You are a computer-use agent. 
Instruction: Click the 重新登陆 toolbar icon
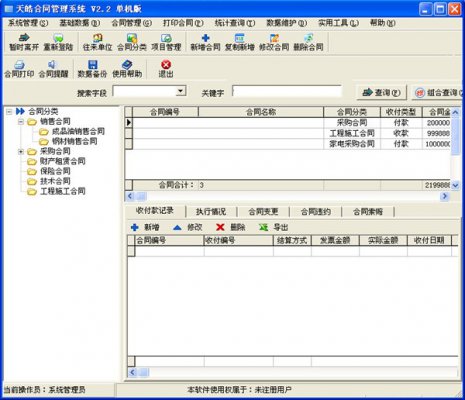[58, 38]
